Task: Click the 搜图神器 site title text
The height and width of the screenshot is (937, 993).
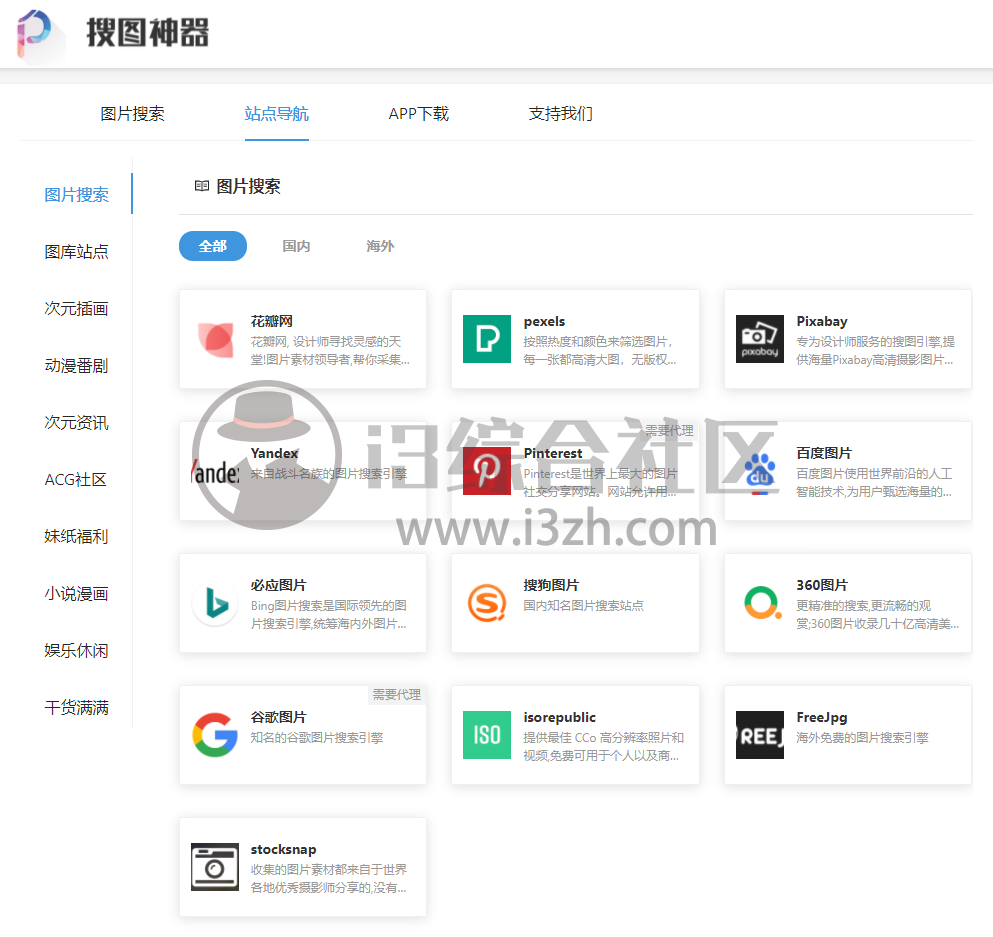Action: pos(148,33)
